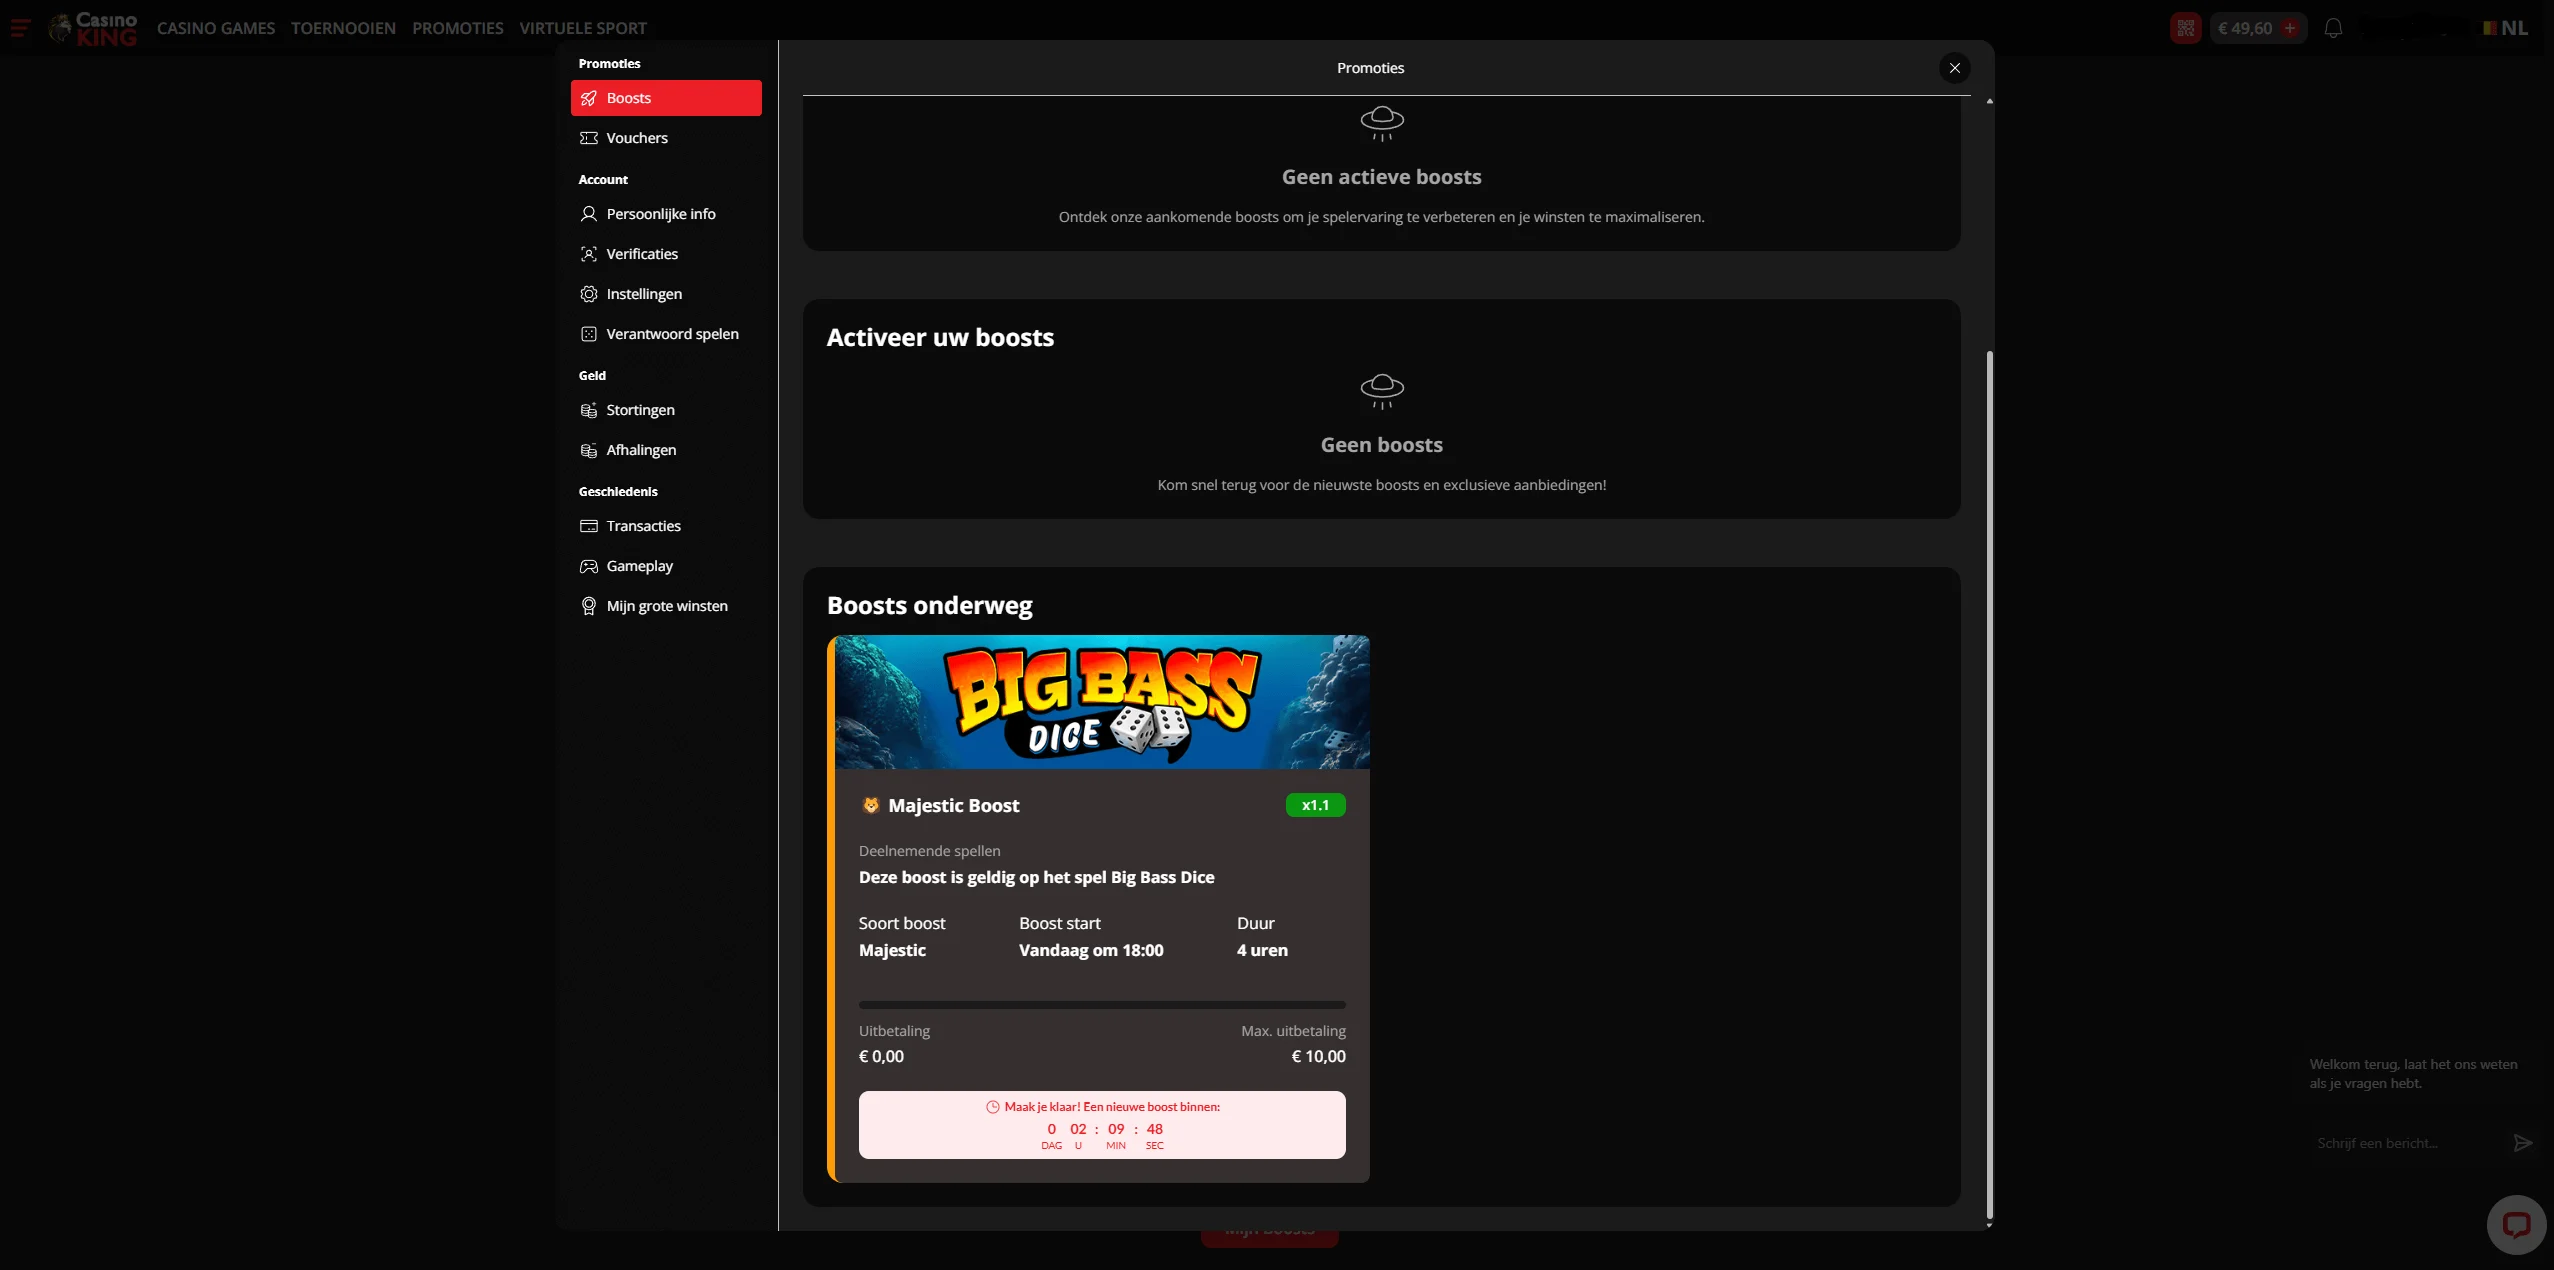
Task: Click CASINO GAMES in top navigation
Action: pyautogui.click(x=215, y=28)
